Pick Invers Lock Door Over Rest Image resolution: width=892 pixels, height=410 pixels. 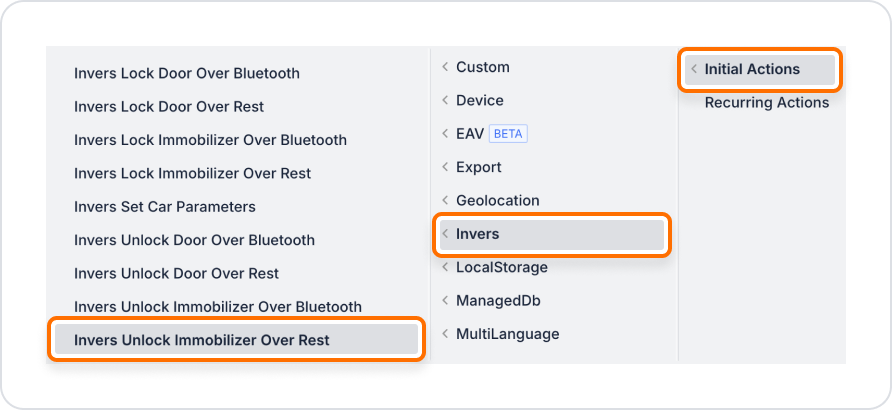pos(169,106)
